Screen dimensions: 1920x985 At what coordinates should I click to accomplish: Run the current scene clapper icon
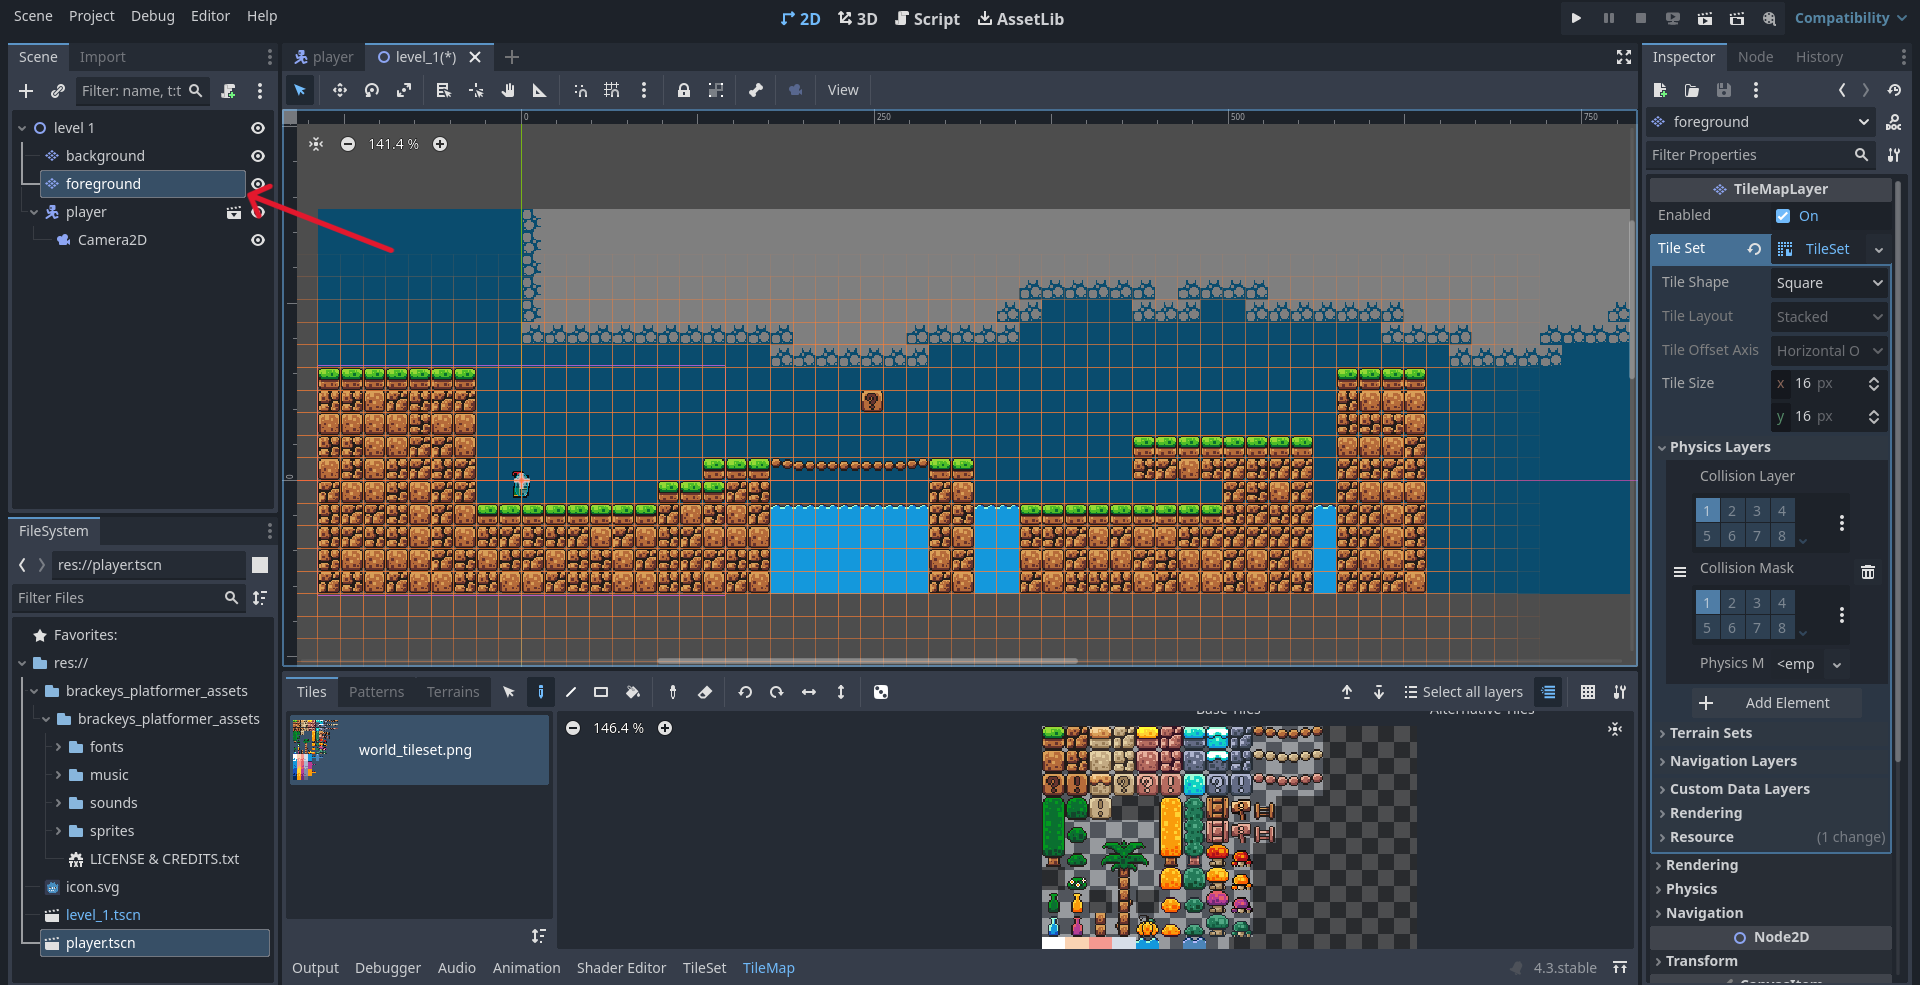(x=1705, y=18)
